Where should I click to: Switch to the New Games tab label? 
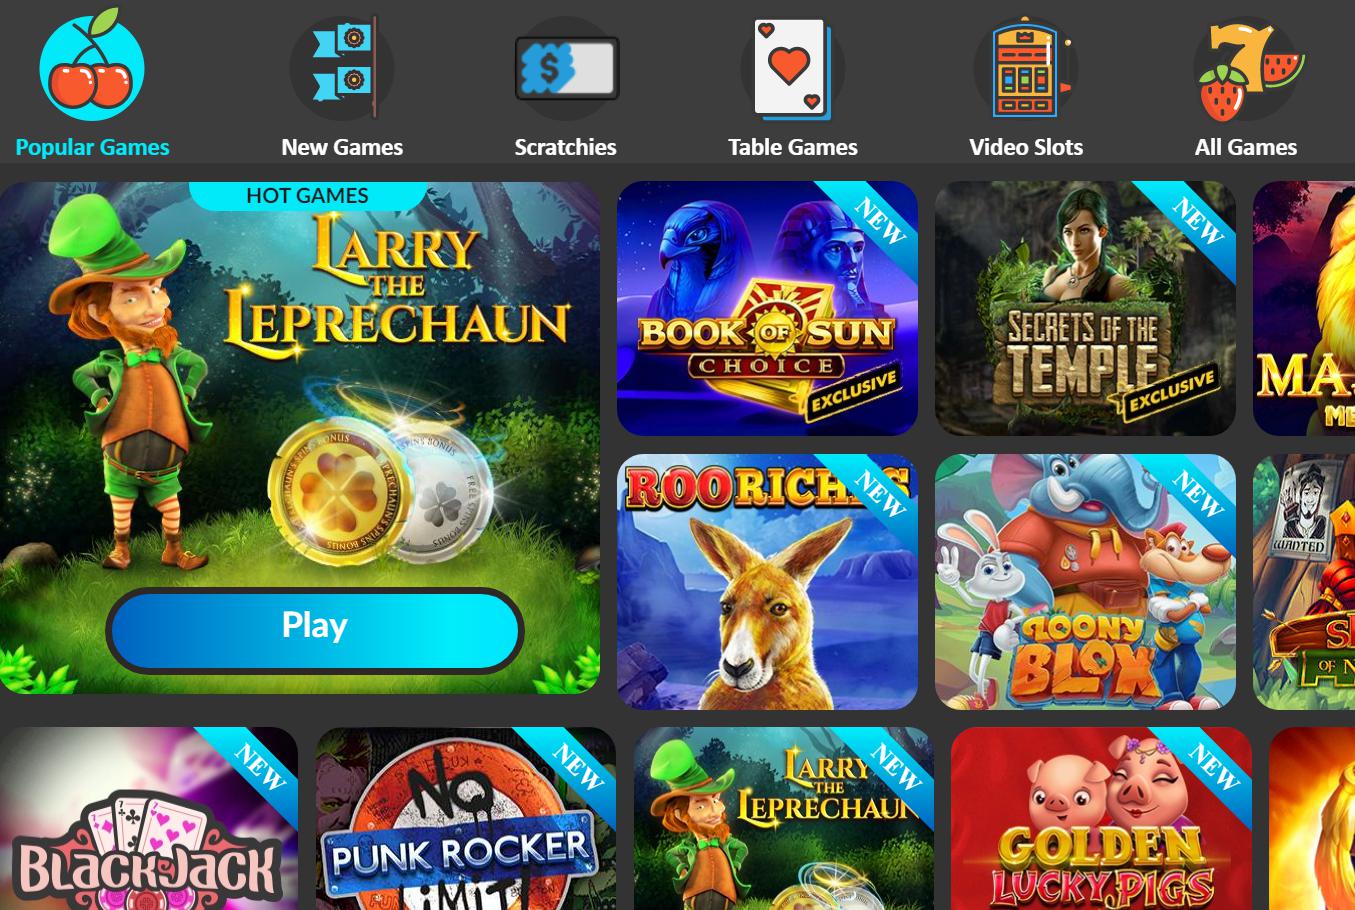pyautogui.click(x=342, y=147)
